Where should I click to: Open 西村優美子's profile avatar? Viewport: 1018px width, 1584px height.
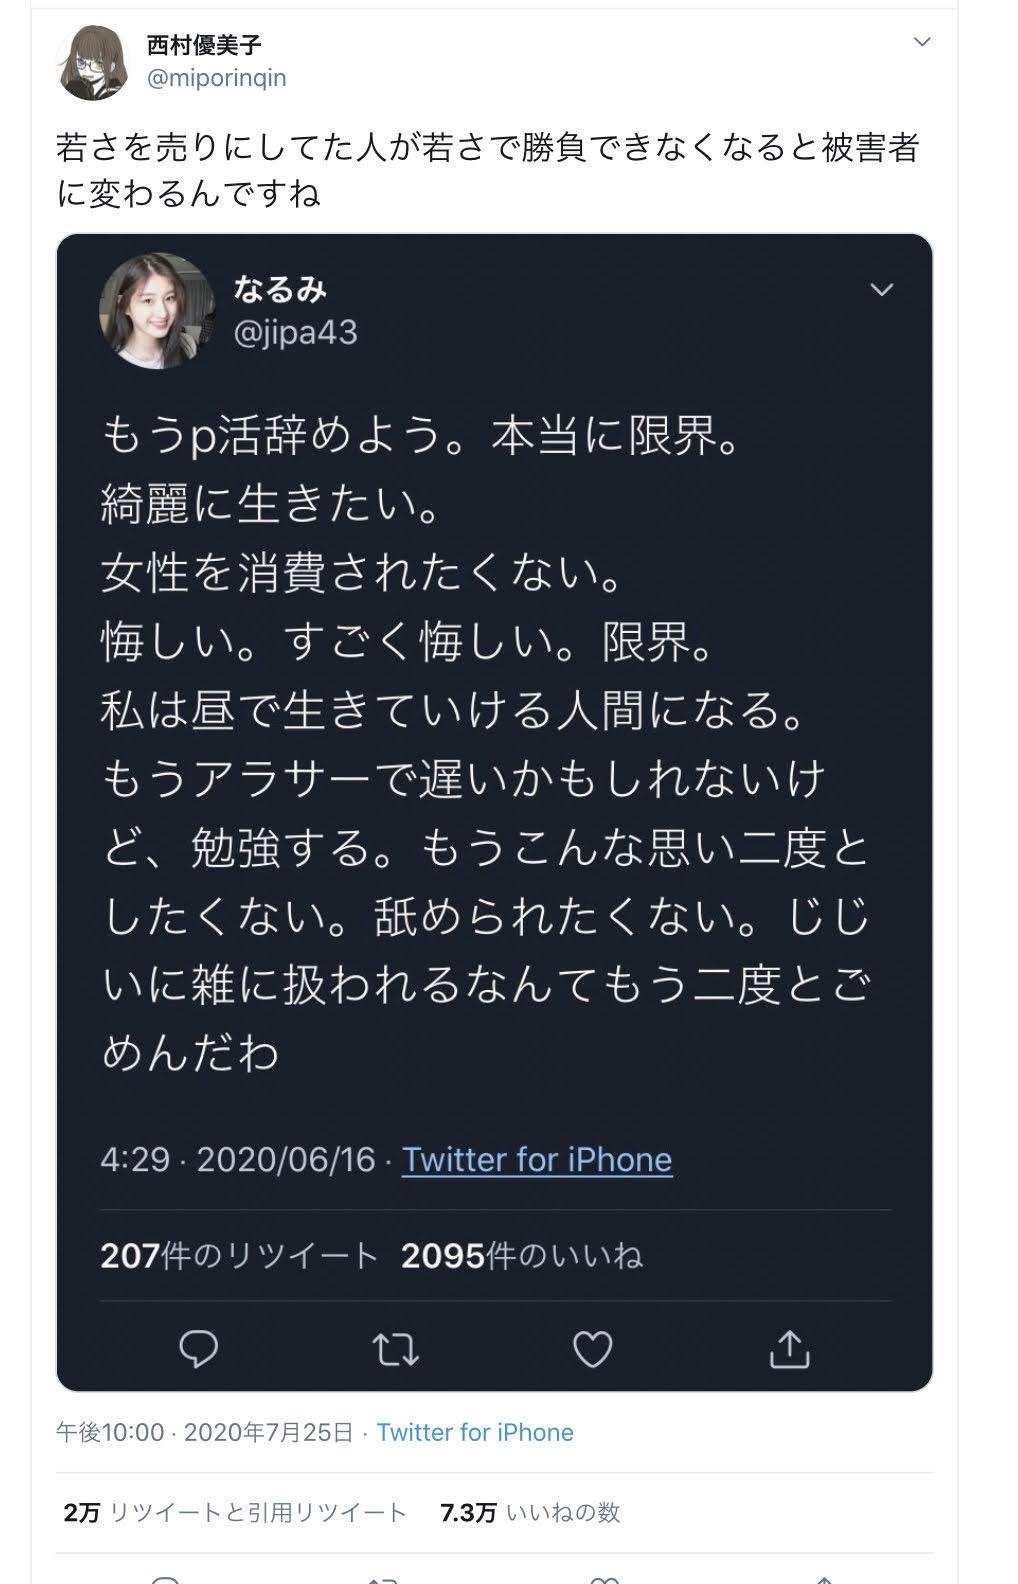tap(92, 61)
